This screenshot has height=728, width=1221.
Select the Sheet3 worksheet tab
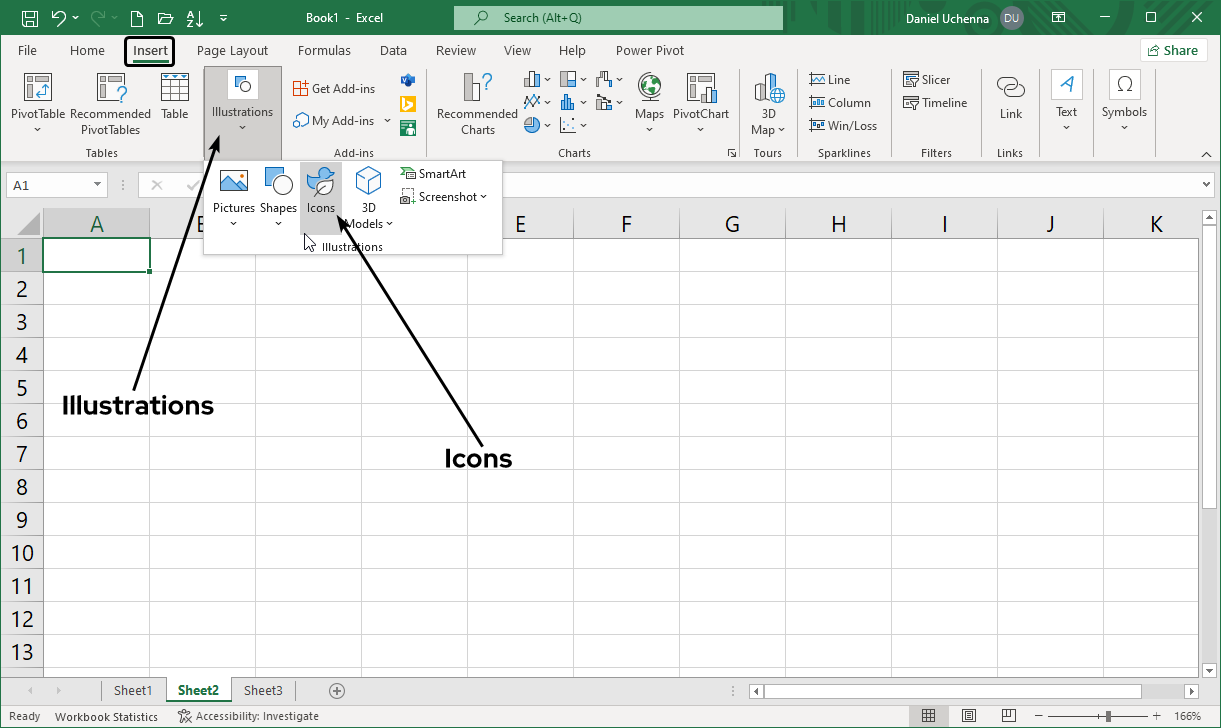pyautogui.click(x=263, y=690)
